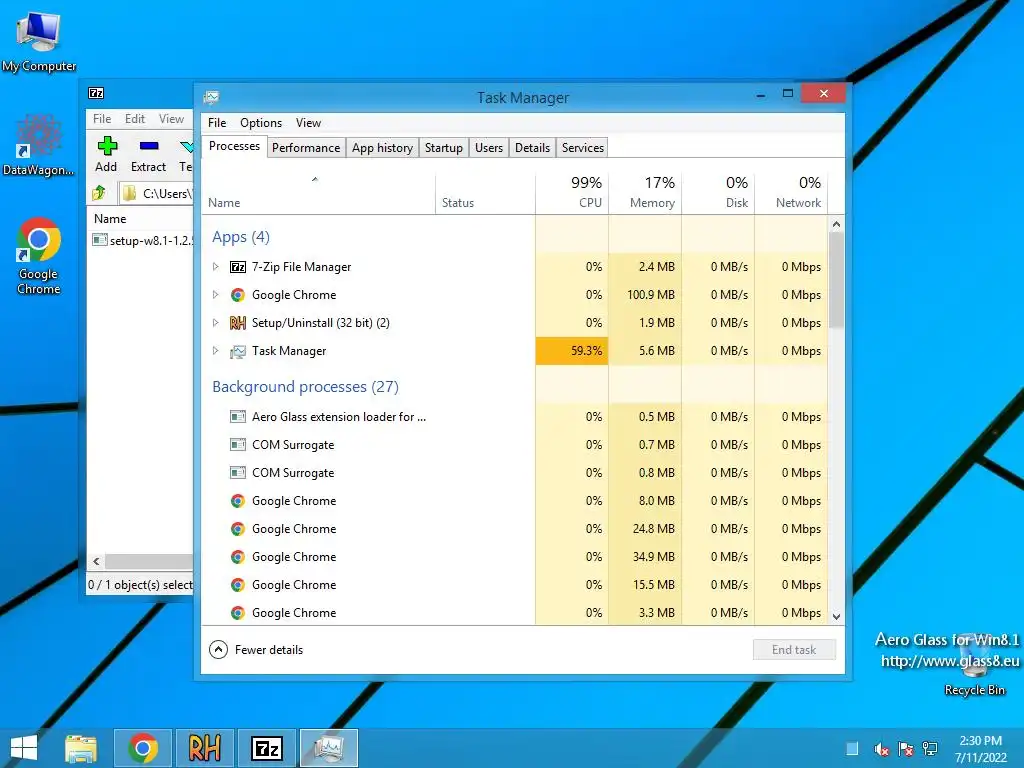Click 7-Zip window title icon
Image resolution: width=1024 pixels, height=768 pixels.
coord(96,93)
